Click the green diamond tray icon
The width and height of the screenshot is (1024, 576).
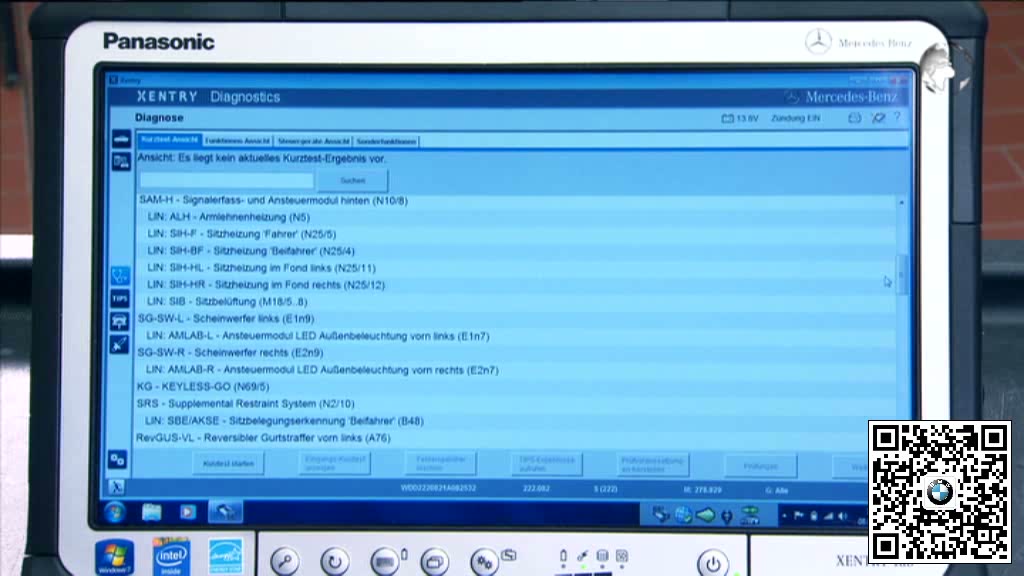point(705,516)
